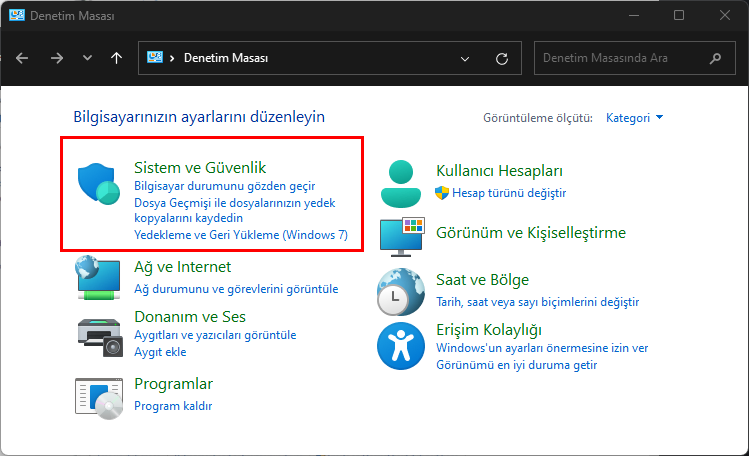Screen dimensions: 749x456
Task: Click the search magnifier icon
Action: pyautogui.click(x=715, y=58)
